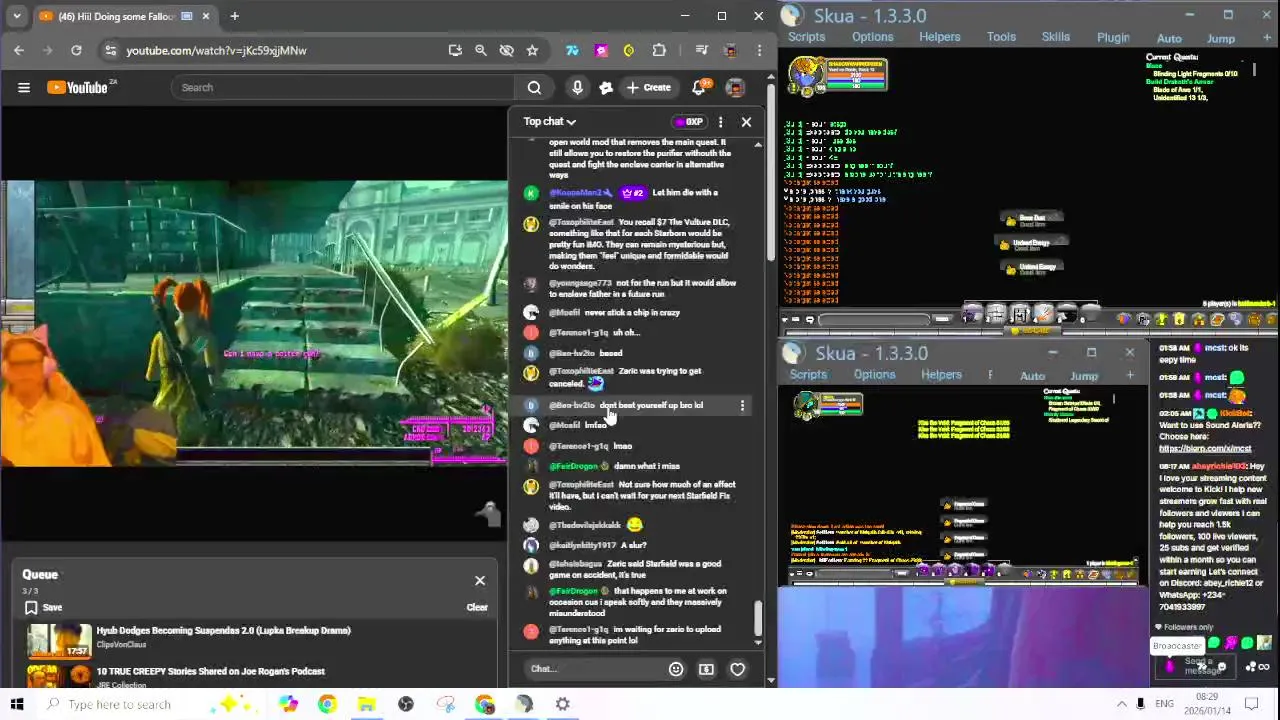Open a new Chrome tab
Image resolution: width=1280 pixels, height=720 pixels.
(x=234, y=16)
